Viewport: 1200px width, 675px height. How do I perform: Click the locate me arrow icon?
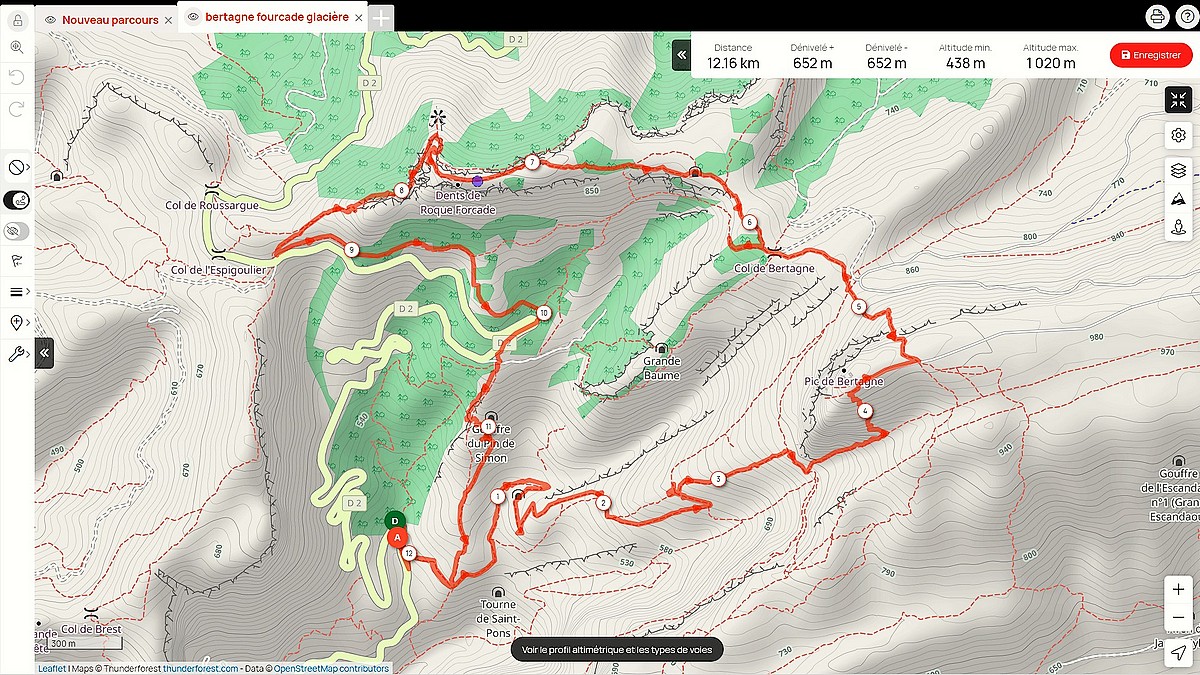tap(1180, 652)
